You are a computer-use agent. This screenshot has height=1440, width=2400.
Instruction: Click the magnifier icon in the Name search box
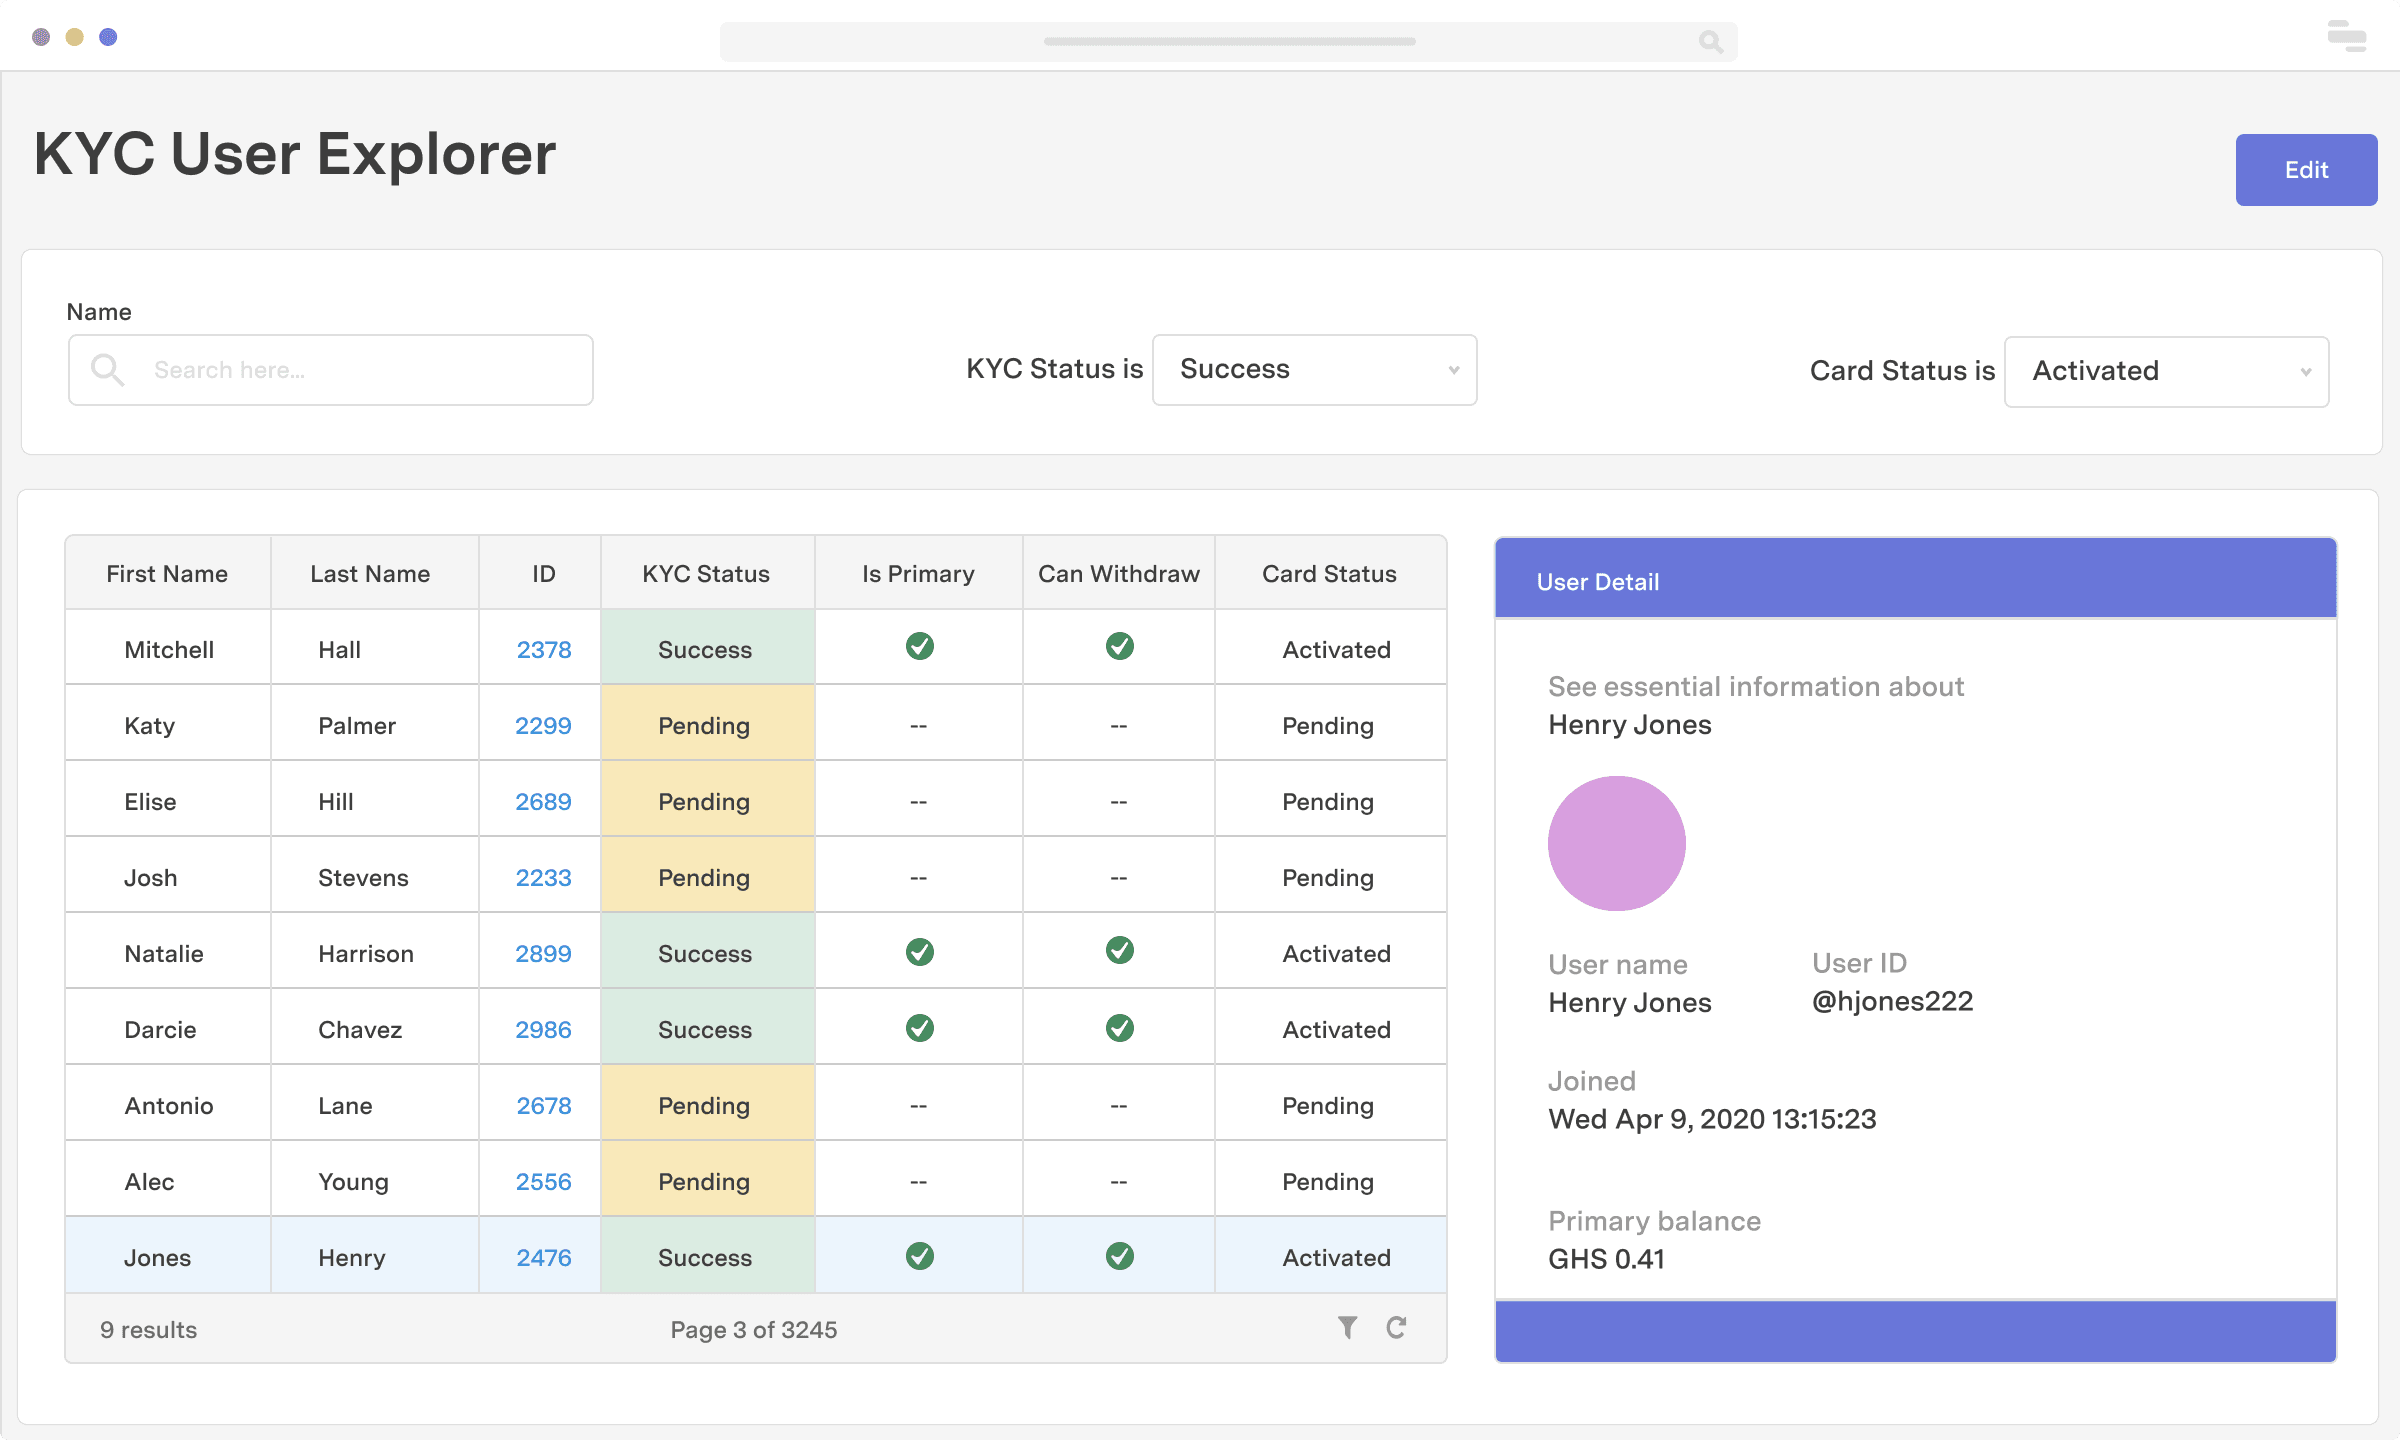(x=108, y=369)
